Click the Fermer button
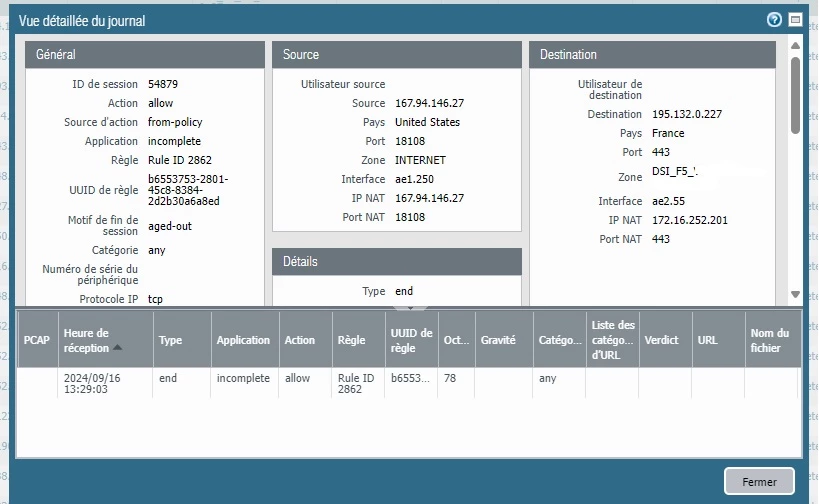This screenshot has width=819, height=504. (759, 482)
